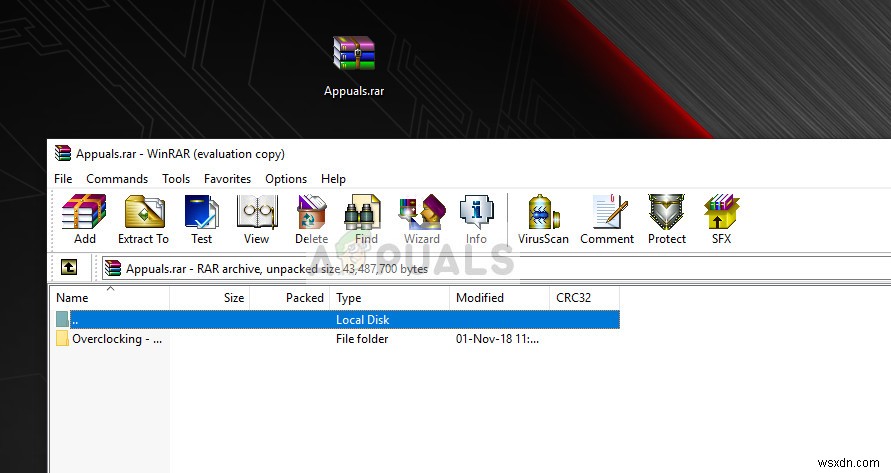Go up one level arrow button
The image size is (891, 473).
pyautogui.click(x=69, y=267)
